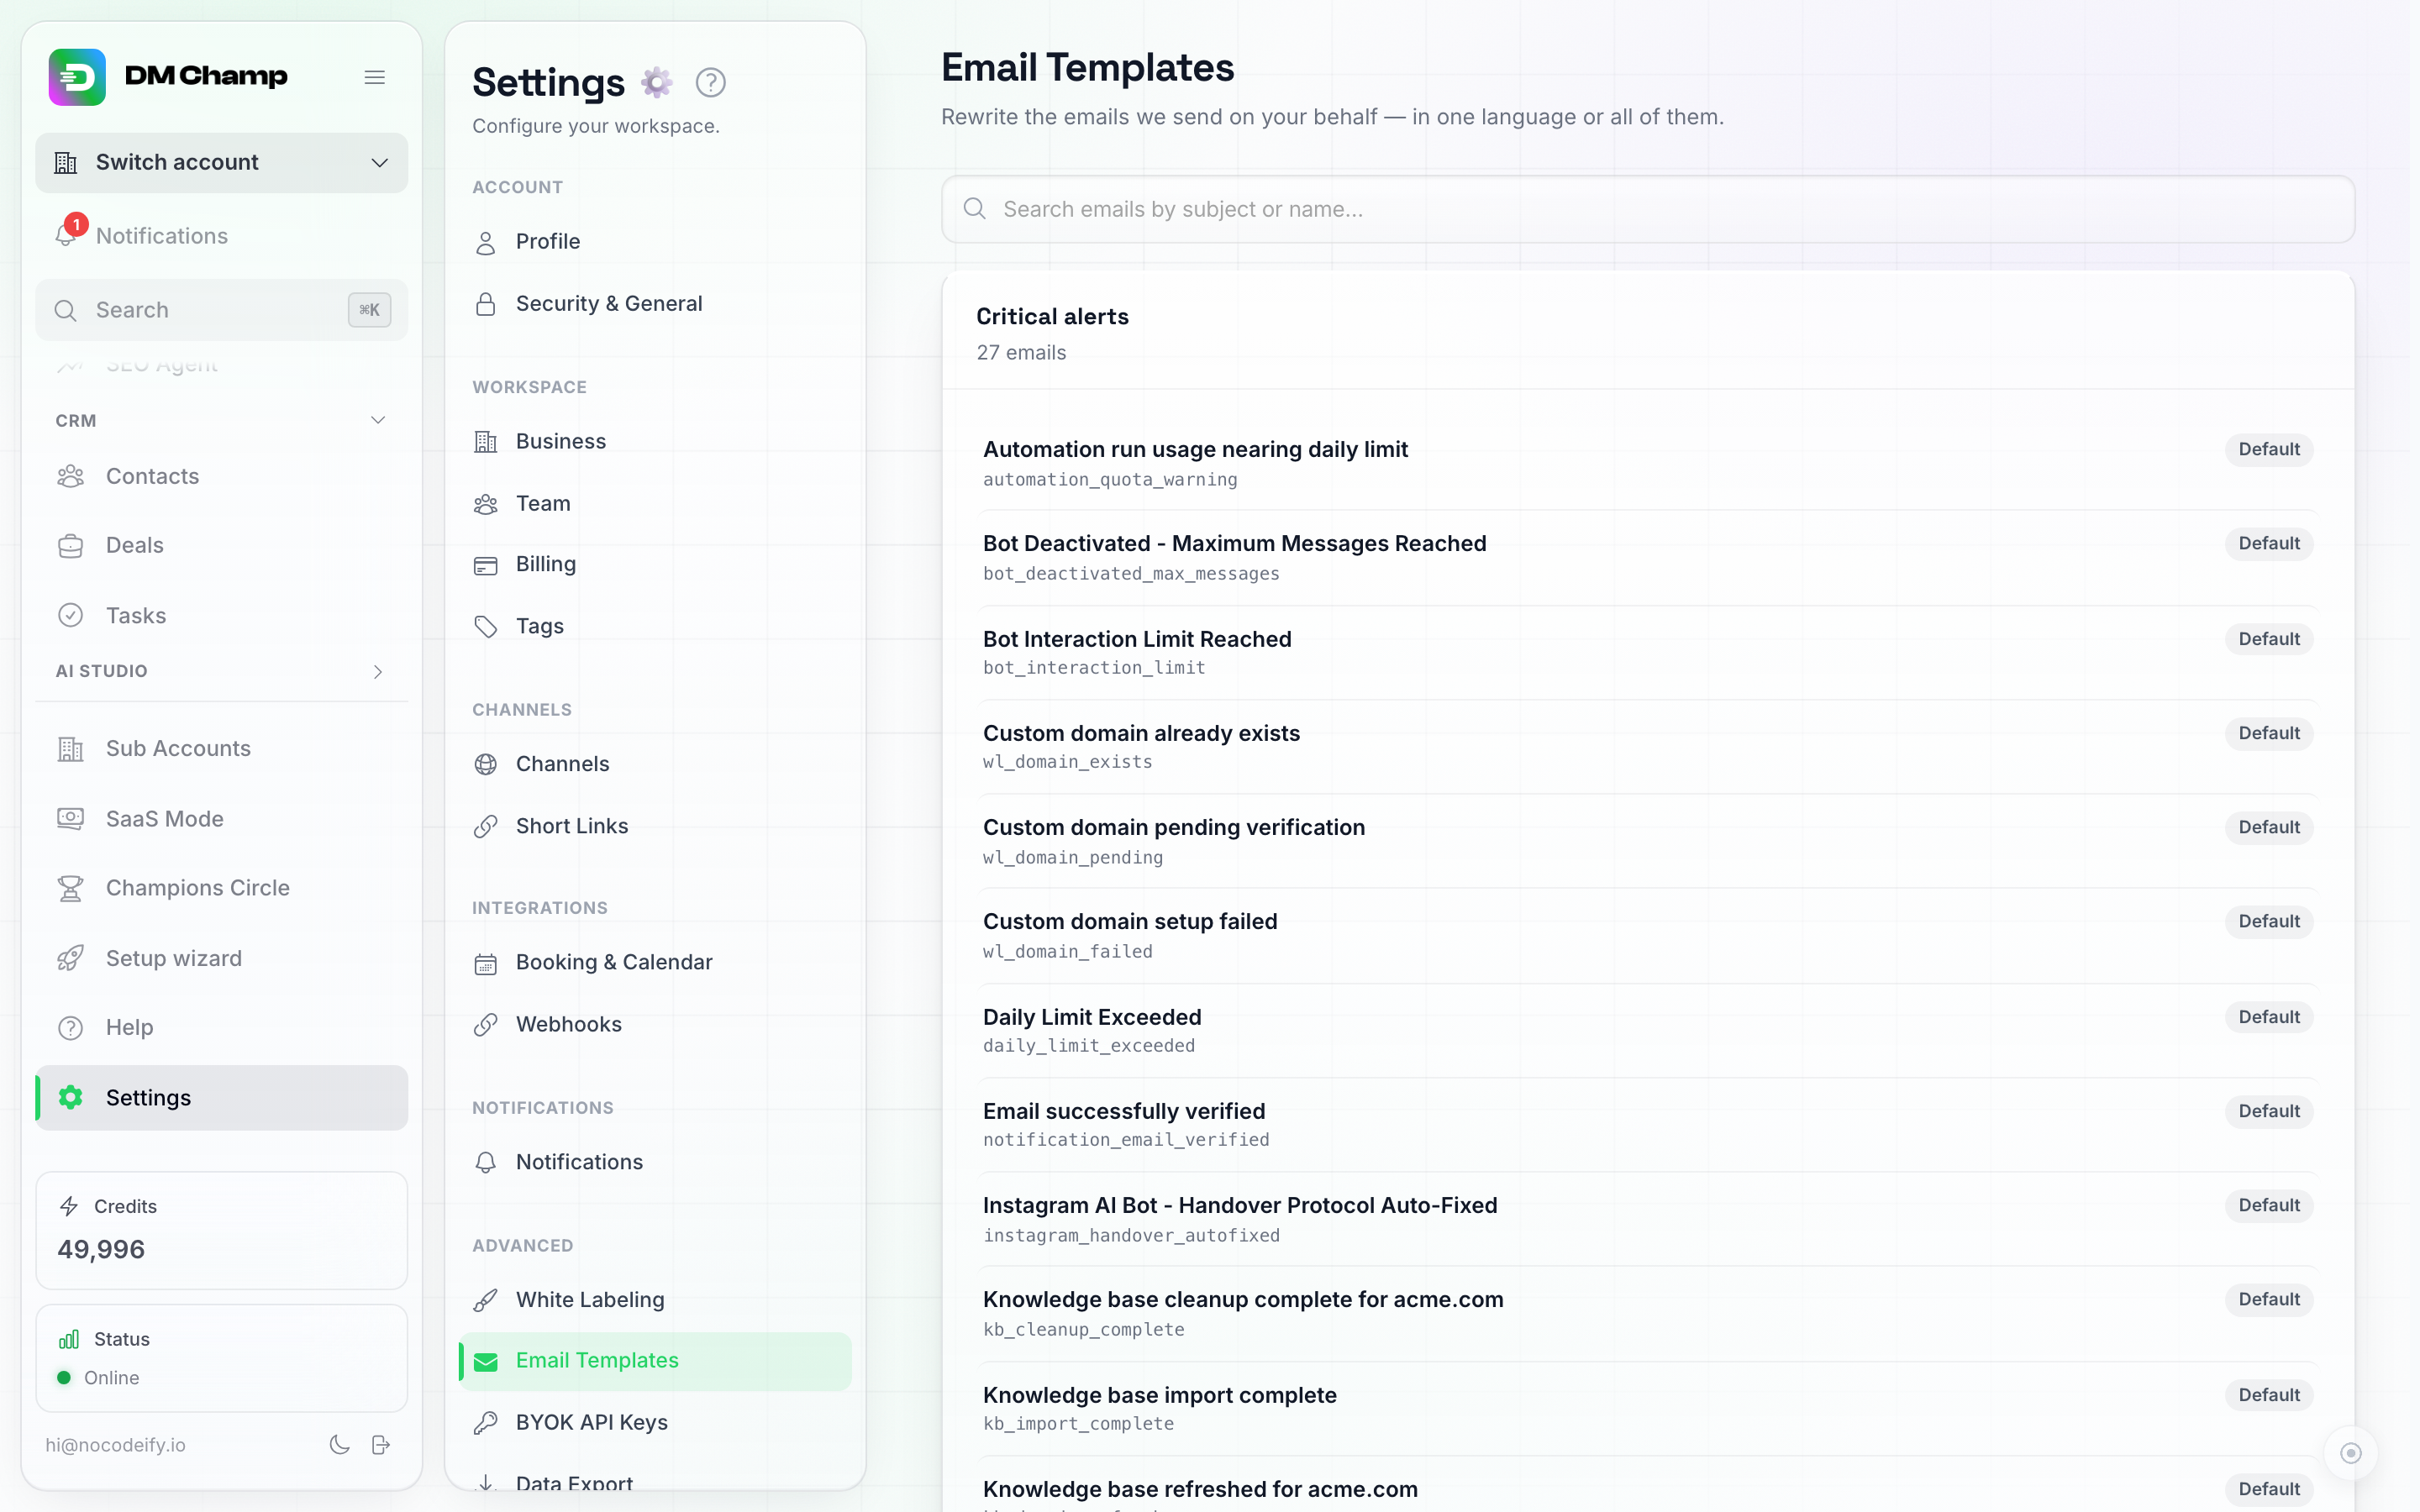Toggle dark mode with the moon icon
The width and height of the screenshot is (2420, 1512).
coord(340,1444)
